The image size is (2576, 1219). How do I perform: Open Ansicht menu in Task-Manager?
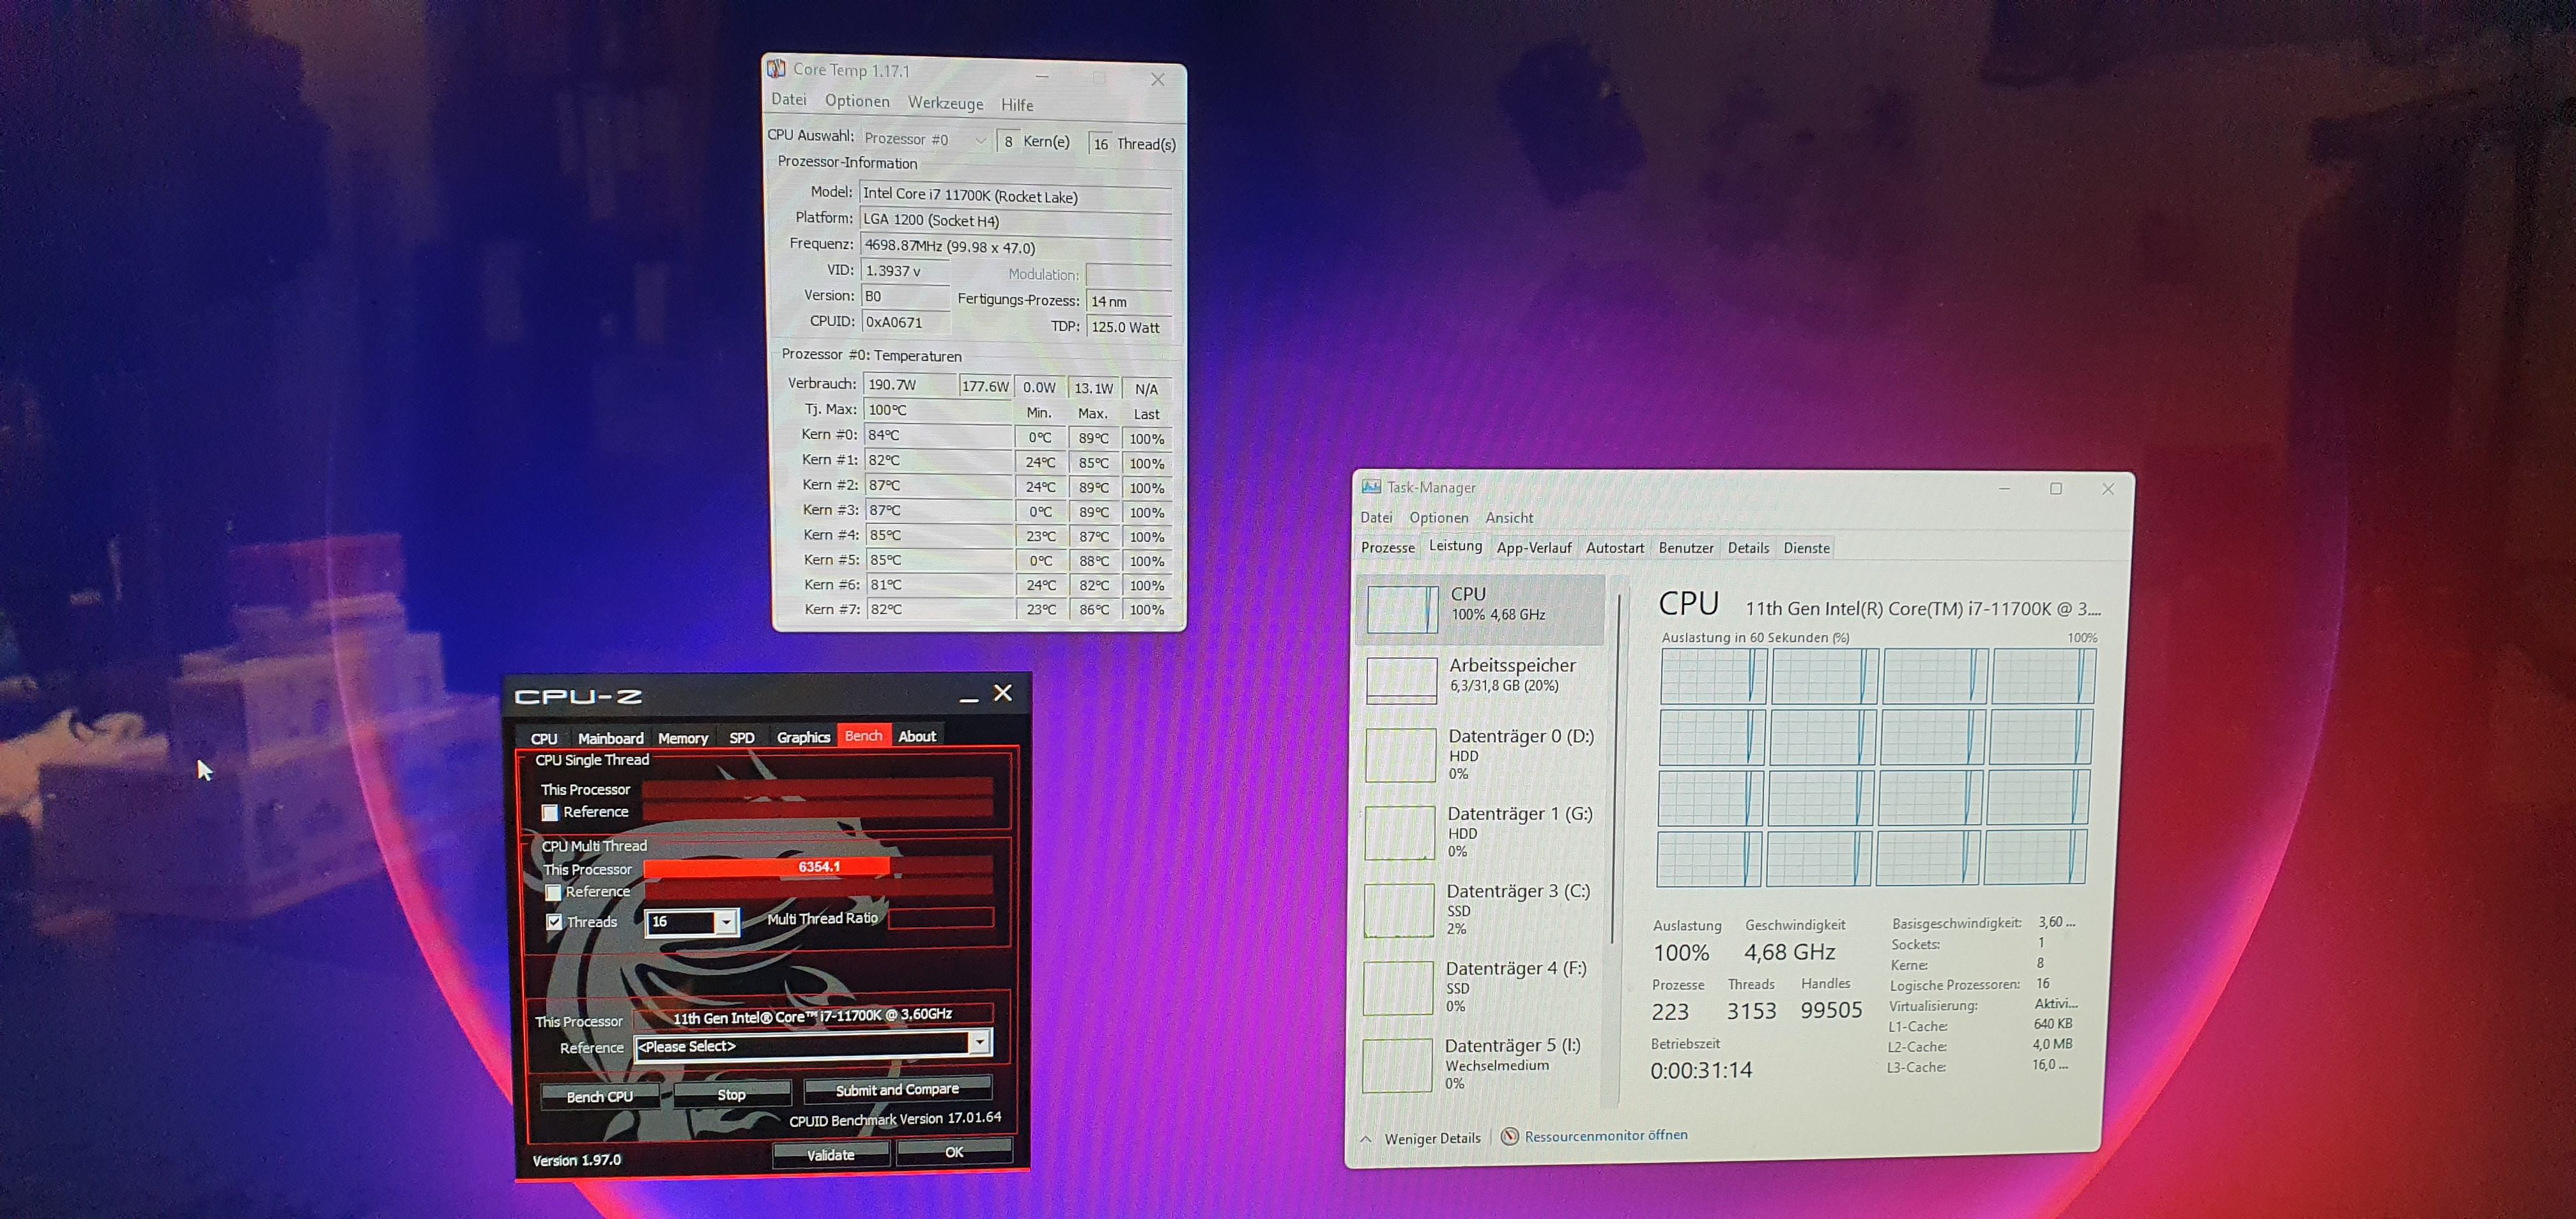tap(1509, 517)
